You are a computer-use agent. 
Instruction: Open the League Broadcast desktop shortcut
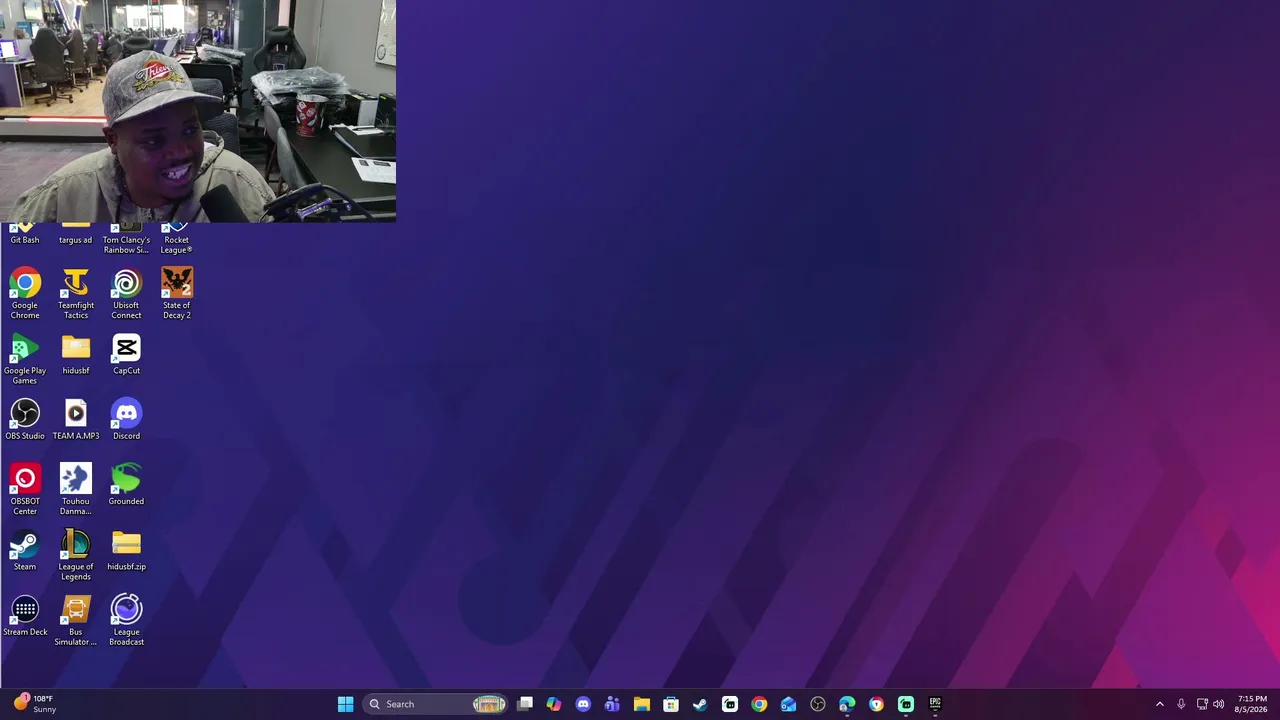click(x=126, y=620)
